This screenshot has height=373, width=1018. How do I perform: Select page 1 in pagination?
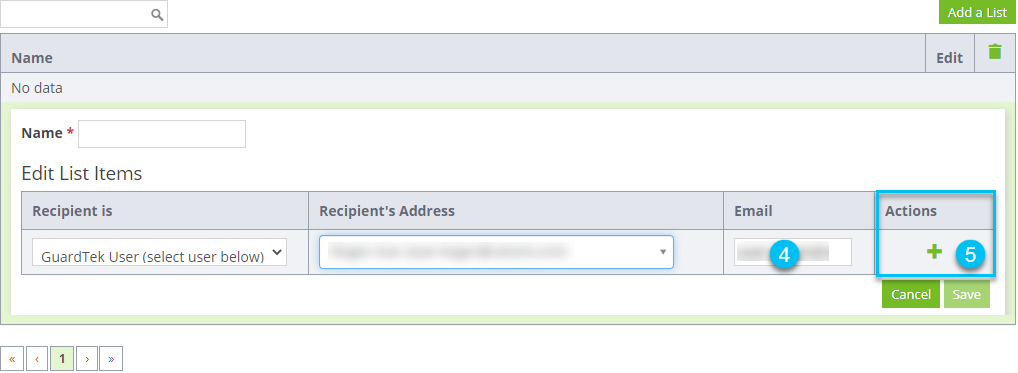[x=62, y=358]
